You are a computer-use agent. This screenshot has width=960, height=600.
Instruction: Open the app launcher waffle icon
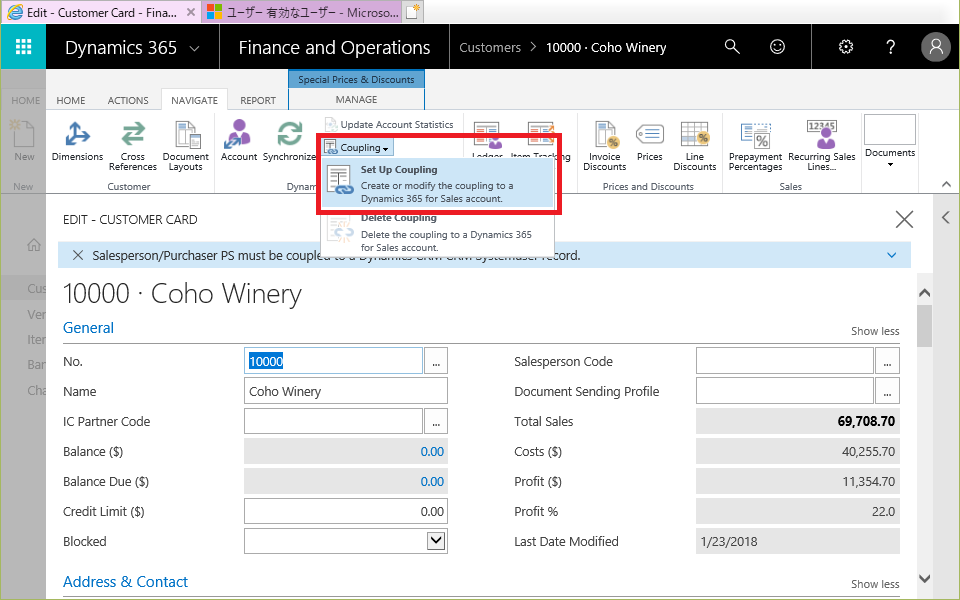(23, 47)
